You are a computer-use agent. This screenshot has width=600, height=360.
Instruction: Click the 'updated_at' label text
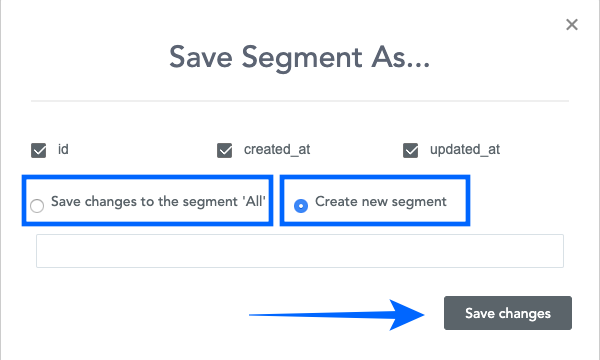point(465,150)
